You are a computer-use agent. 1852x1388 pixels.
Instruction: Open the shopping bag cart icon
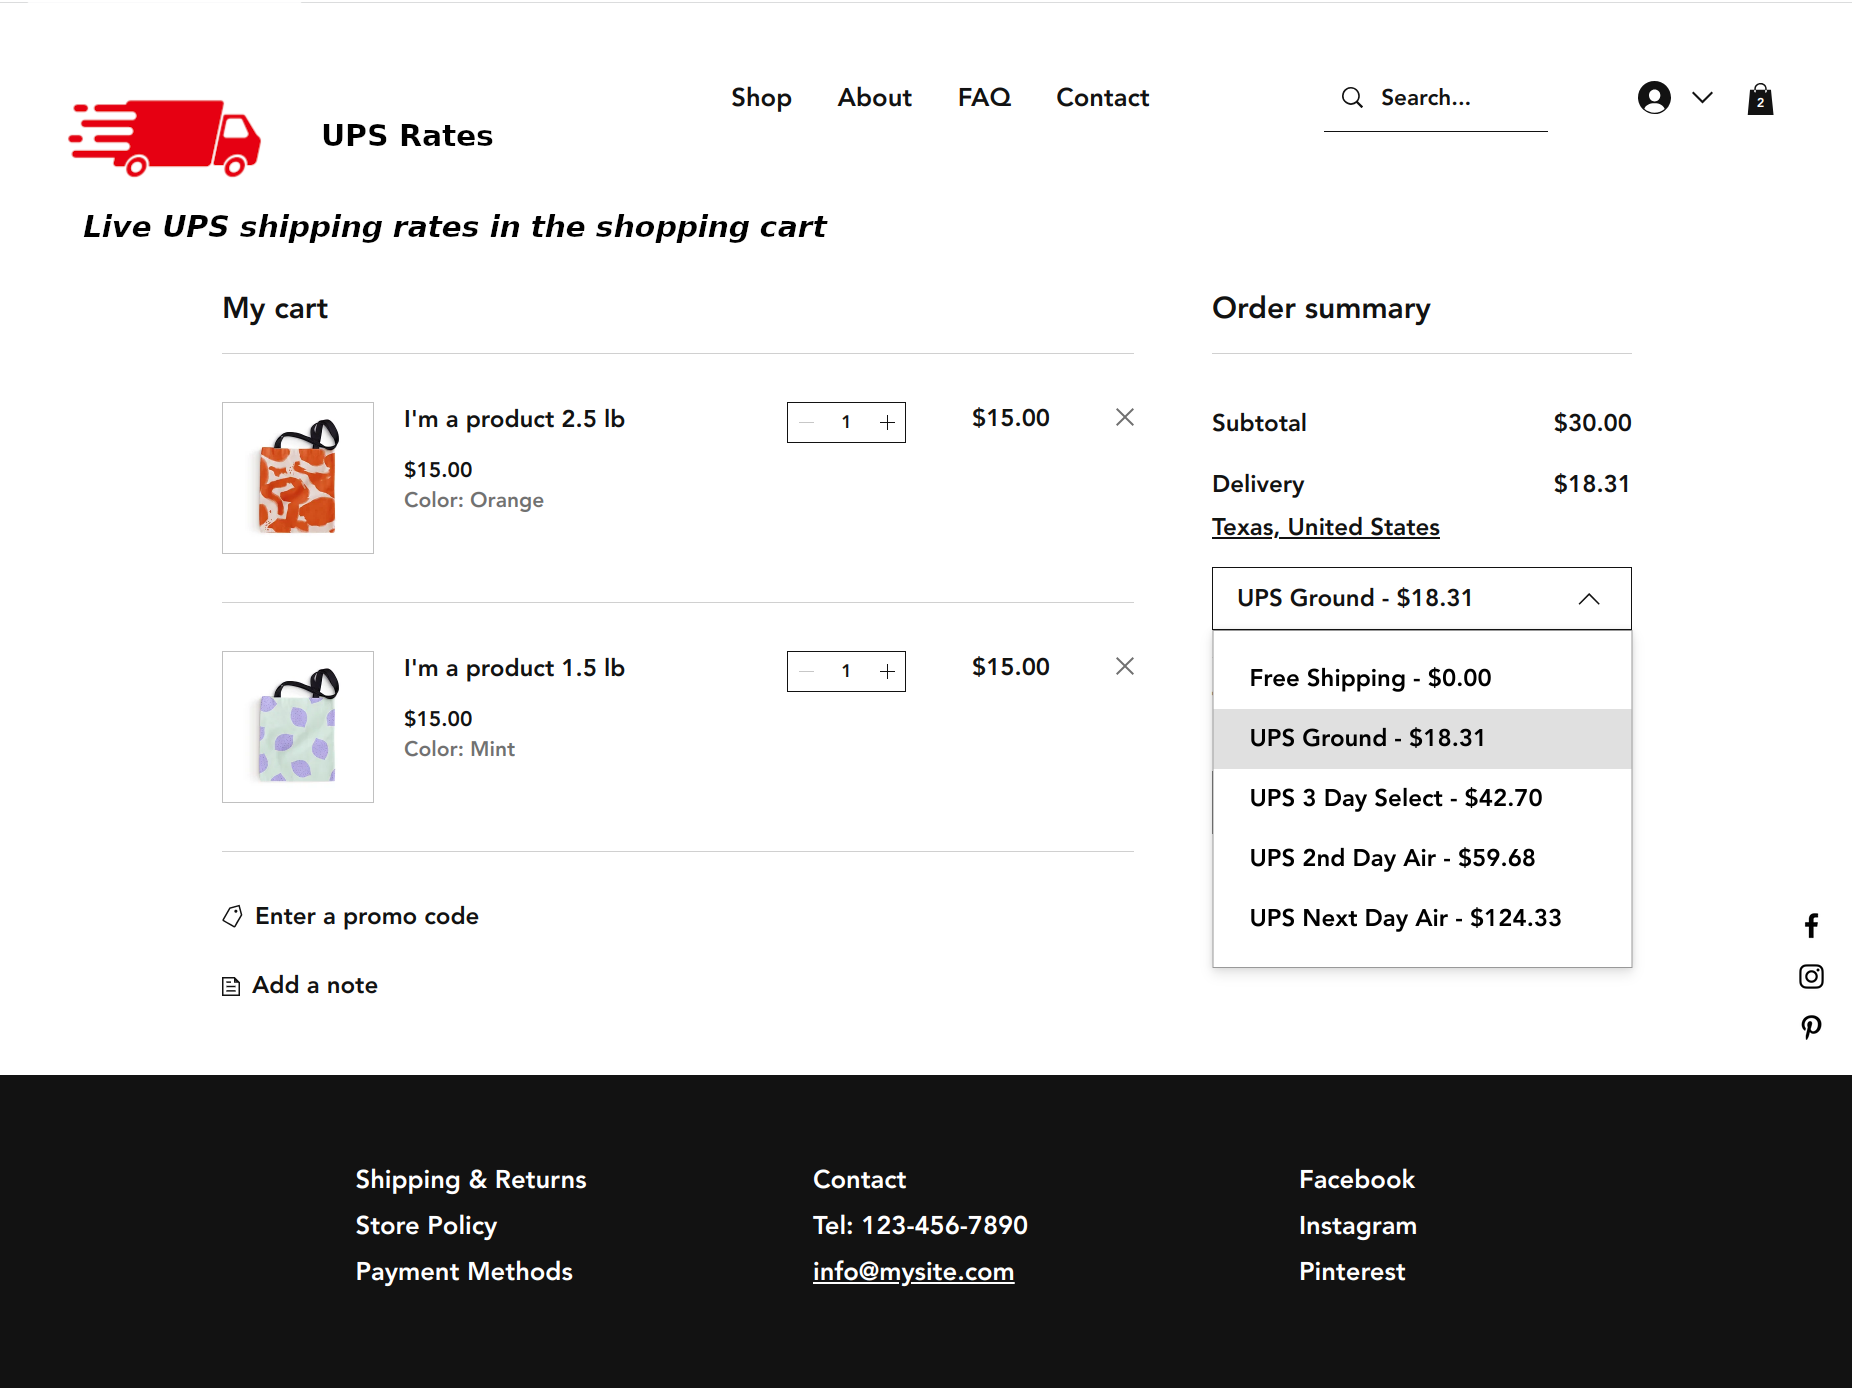1760,99
